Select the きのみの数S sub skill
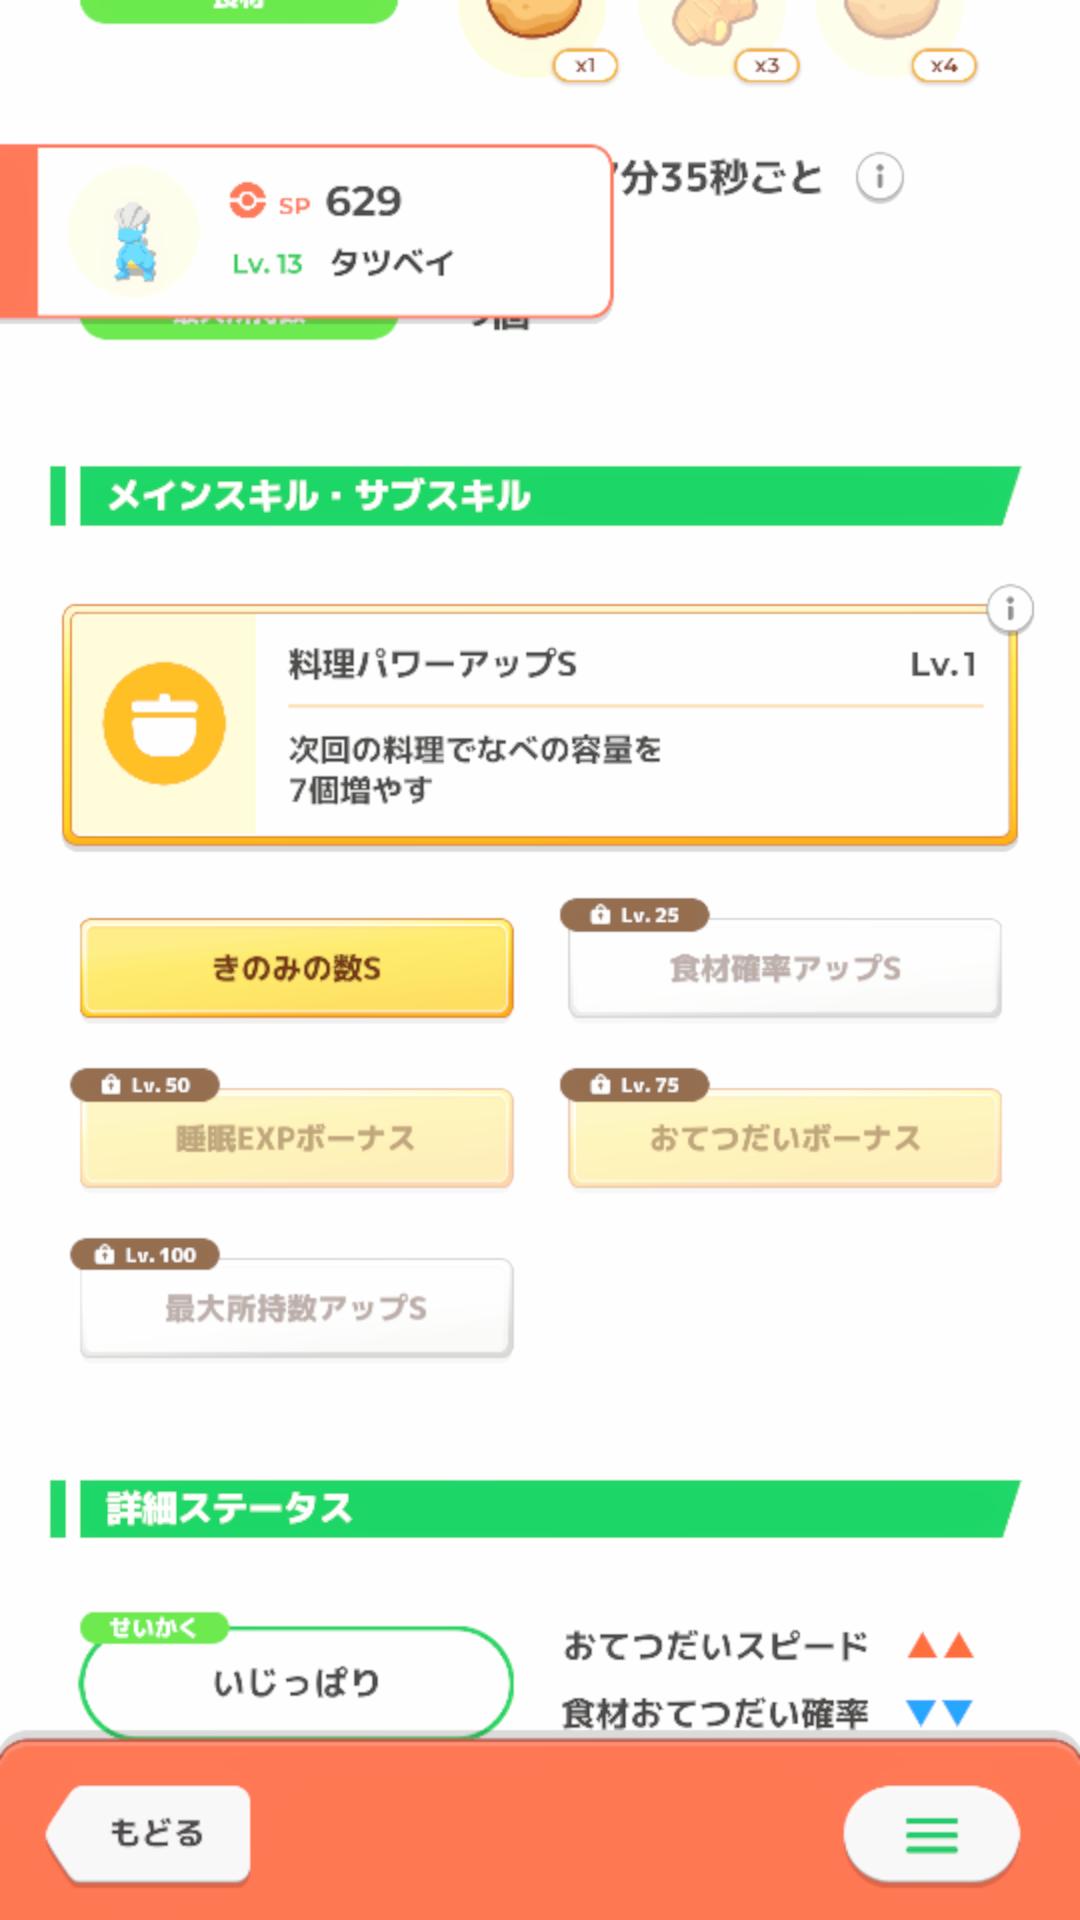This screenshot has height=1920, width=1080. (x=297, y=968)
